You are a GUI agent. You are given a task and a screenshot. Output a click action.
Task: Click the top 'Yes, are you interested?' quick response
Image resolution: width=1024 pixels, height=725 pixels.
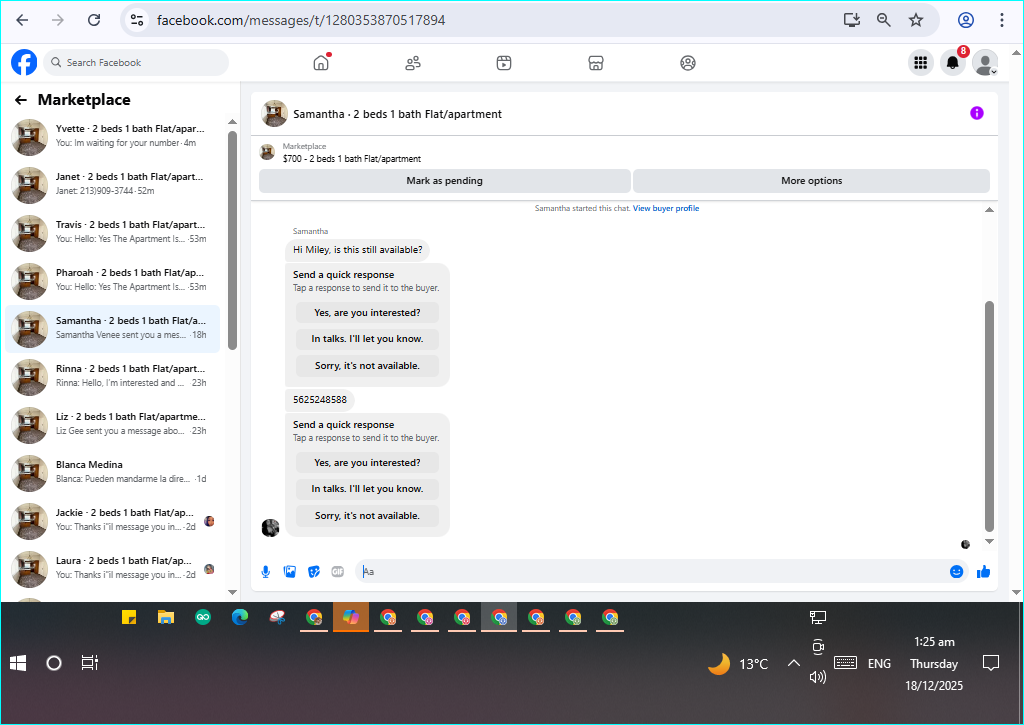(367, 313)
